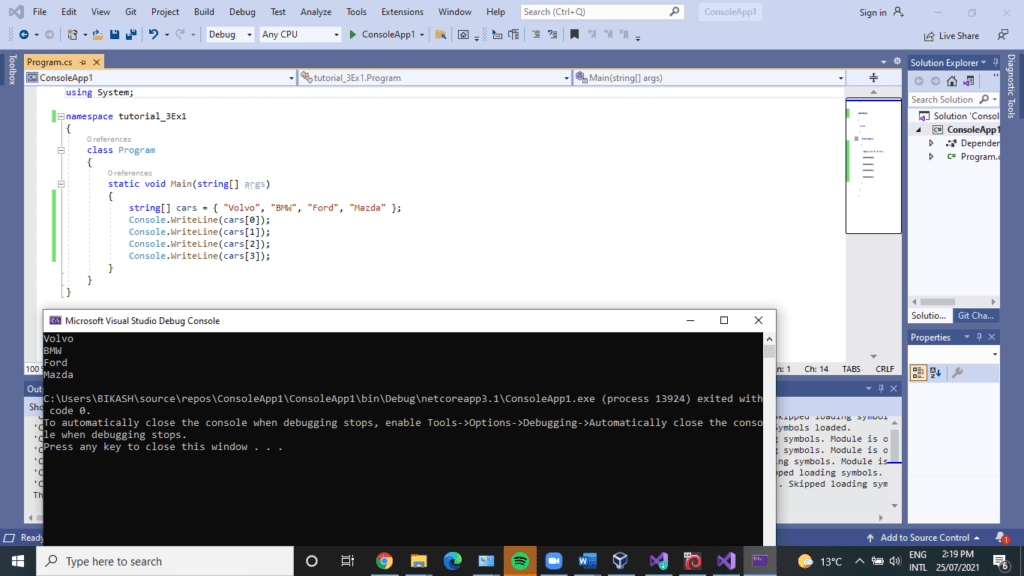
Task: Click the code minimap scrollbar preview
Action: pyautogui.click(x=873, y=165)
